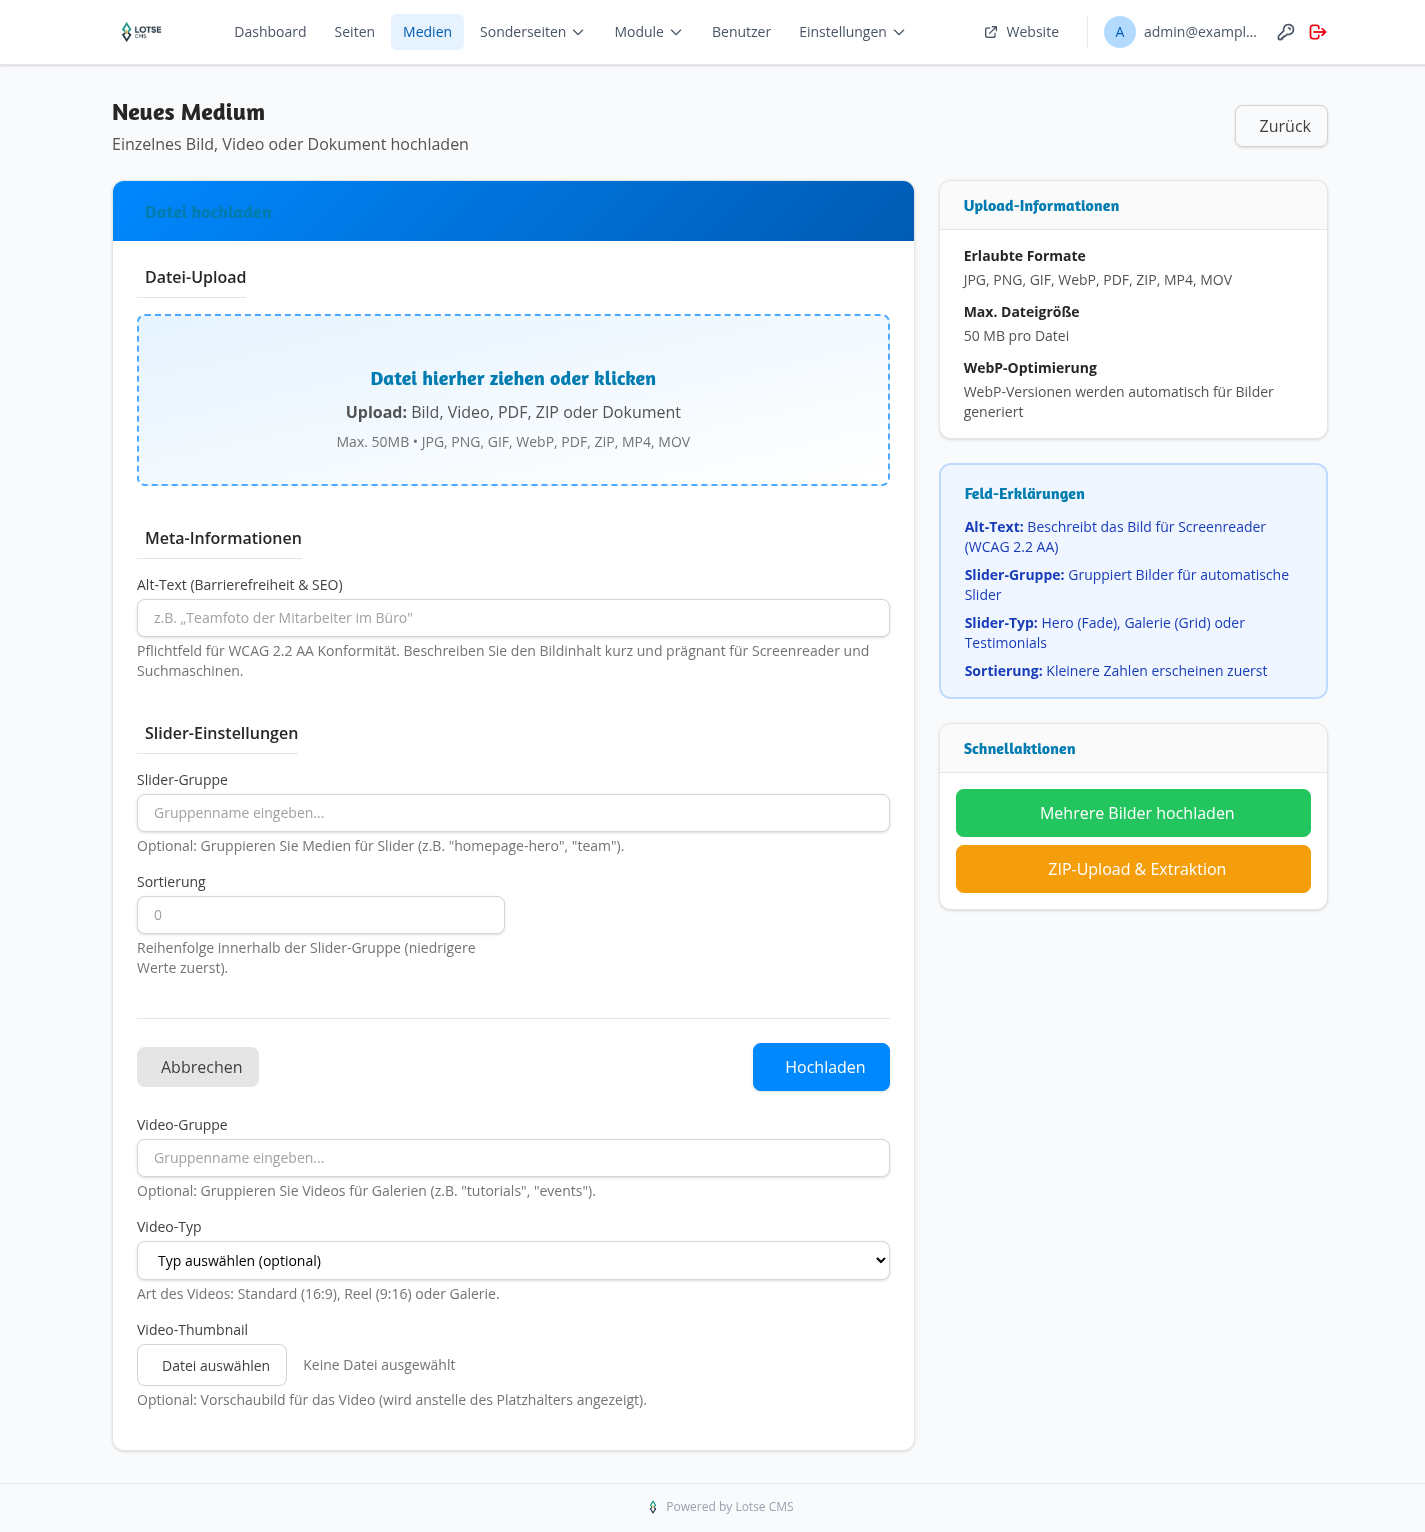Click the text '50 MB pro Datei'
Image resolution: width=1425 pixels, height=1532 pixels.
point(1016,336)
